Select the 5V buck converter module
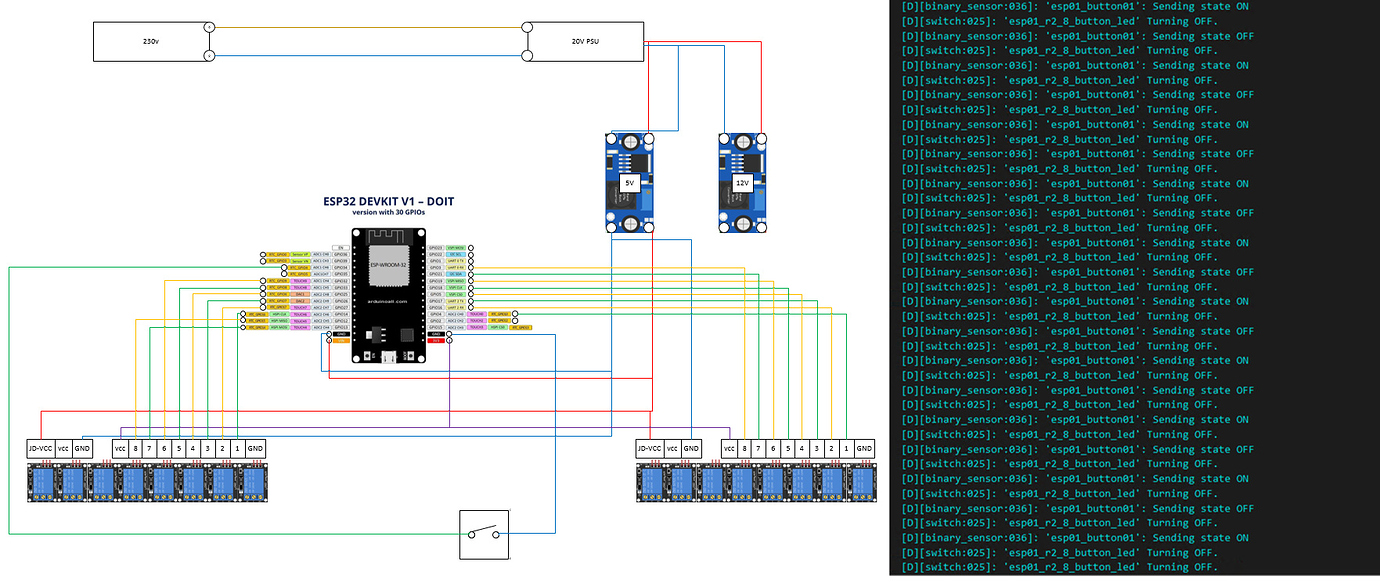Screen dimensions: 1380x582 point(628,183)
